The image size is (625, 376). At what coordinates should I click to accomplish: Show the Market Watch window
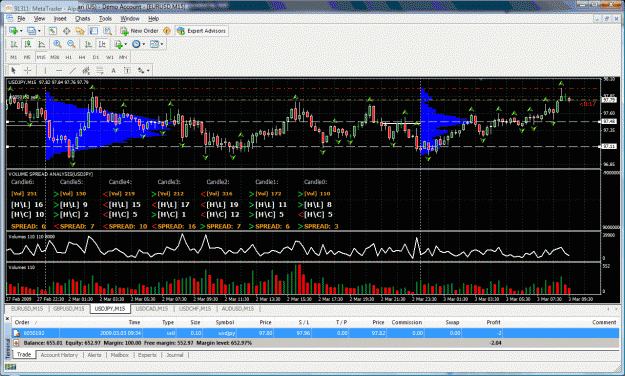point(52,31)
